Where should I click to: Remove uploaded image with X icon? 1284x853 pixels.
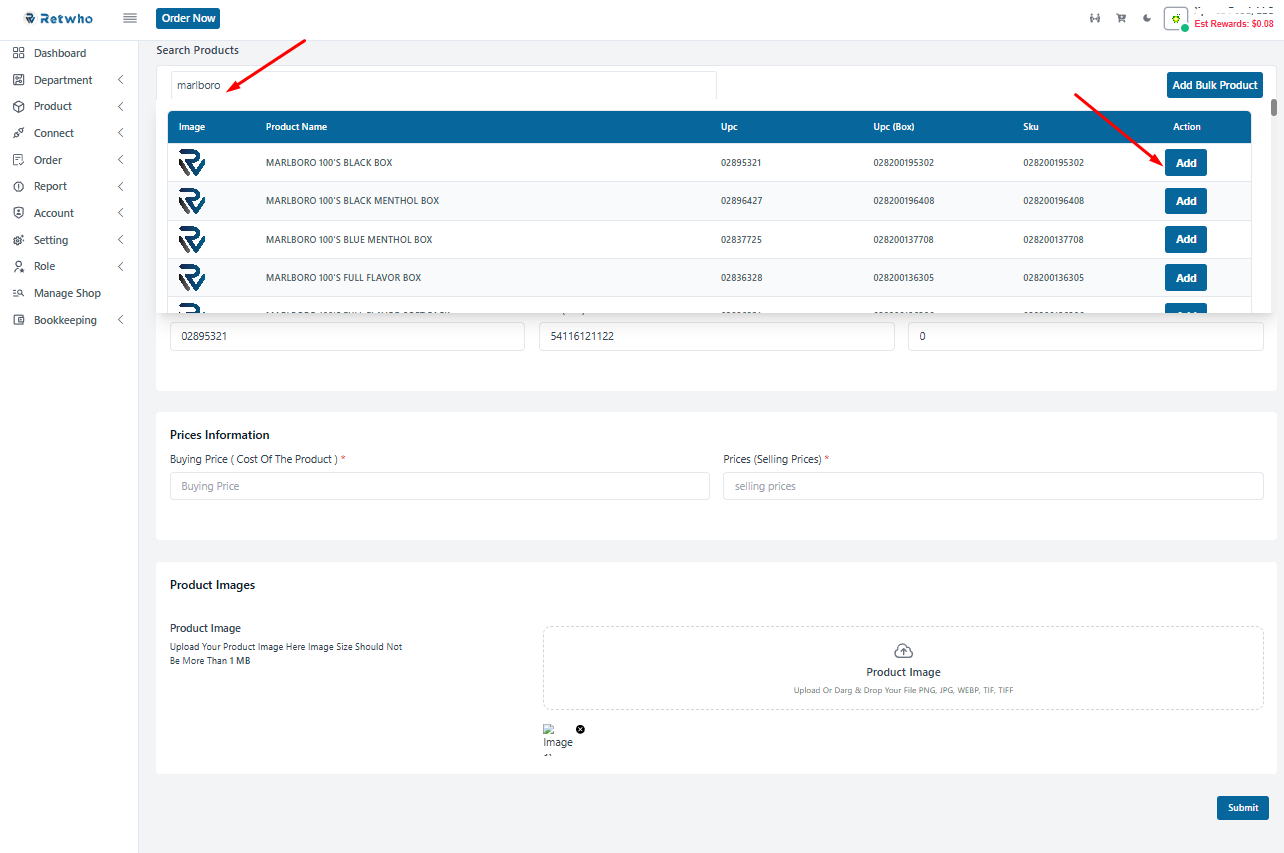580,729
